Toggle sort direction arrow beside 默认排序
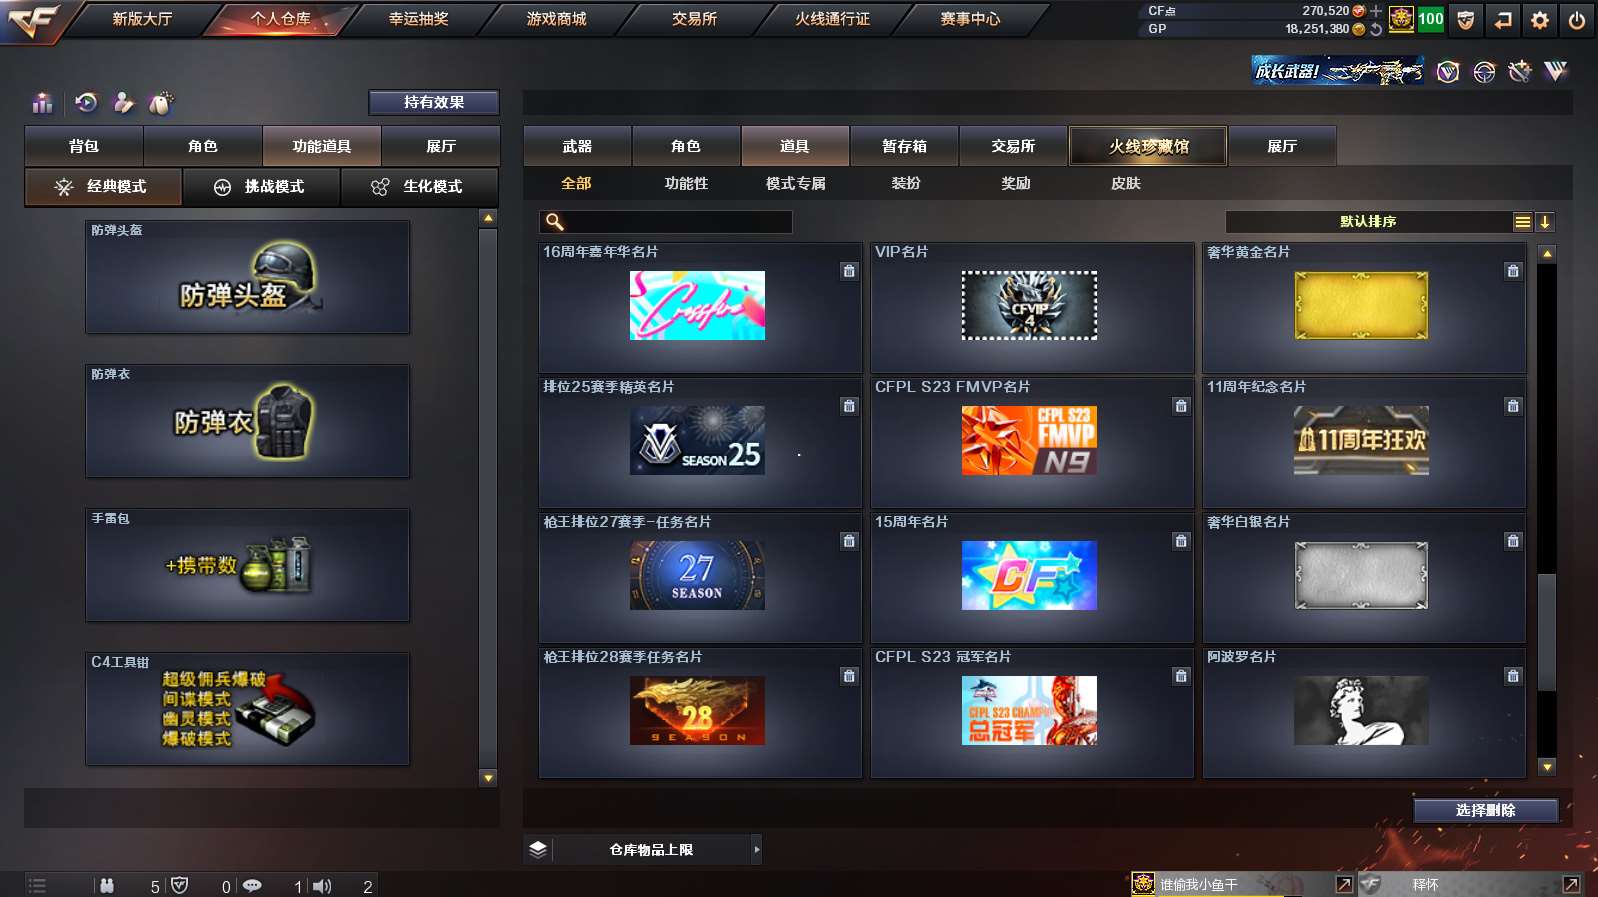Image resolution: width=1598 pixels, height=897 pixels. coord(1545,222)
